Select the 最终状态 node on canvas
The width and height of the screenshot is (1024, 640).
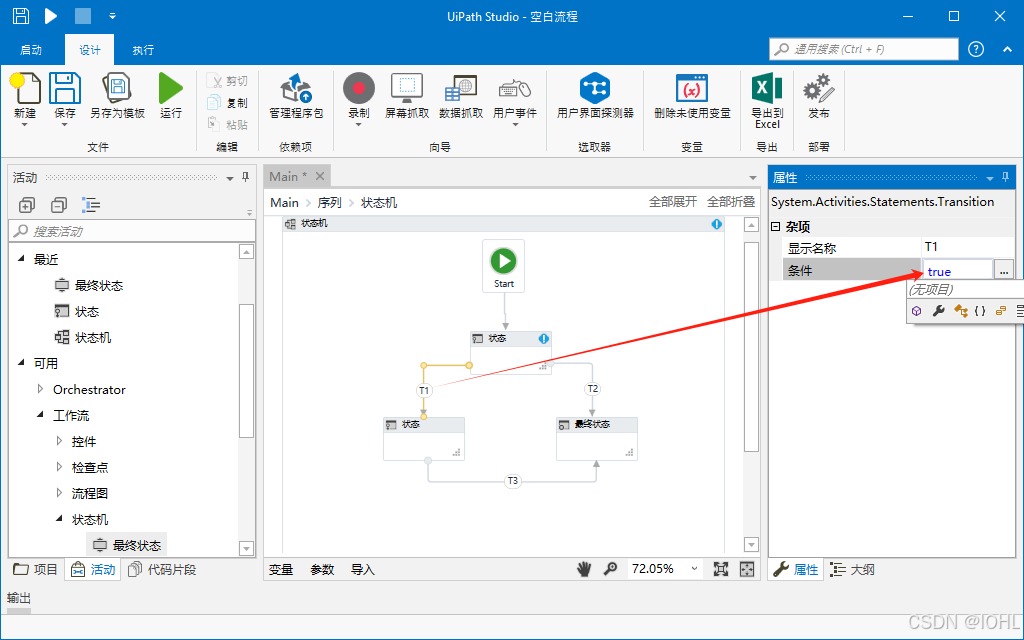597,439
